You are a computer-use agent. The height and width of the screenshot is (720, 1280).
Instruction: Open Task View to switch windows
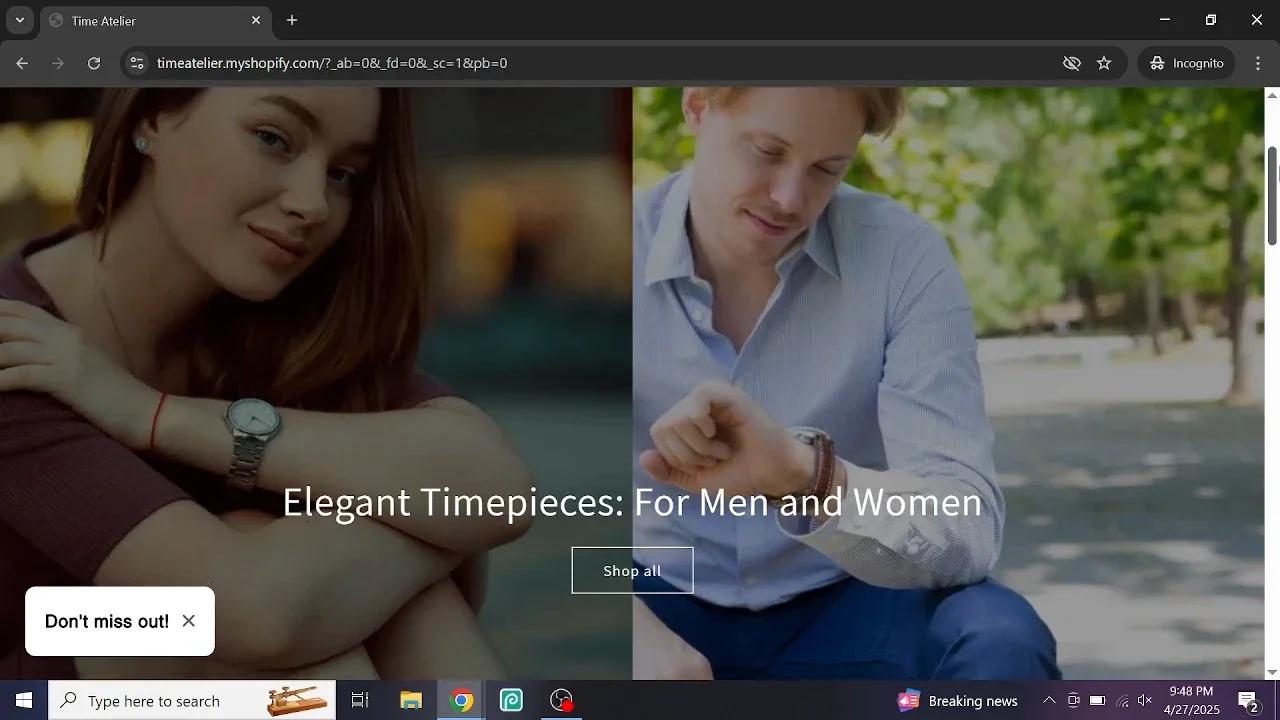point(360,700)
